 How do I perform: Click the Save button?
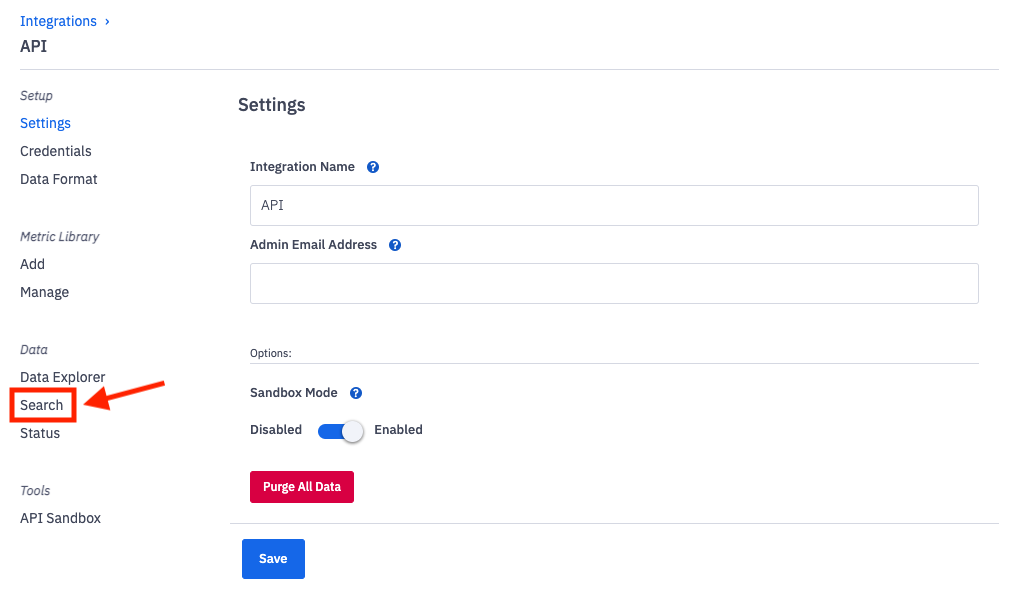tap(273, 559)
